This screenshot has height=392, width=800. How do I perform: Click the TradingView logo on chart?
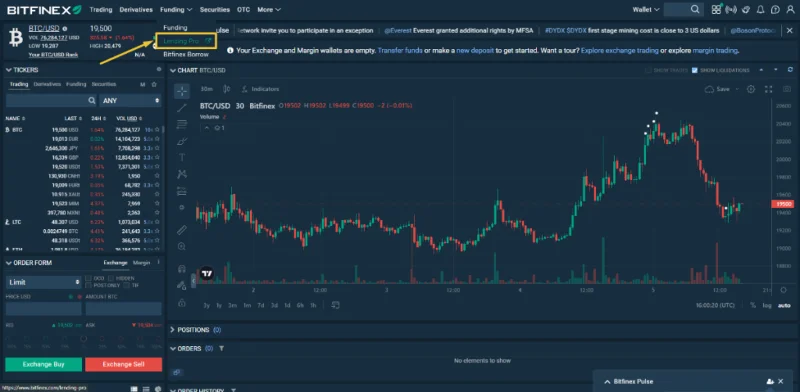[206, 274]
